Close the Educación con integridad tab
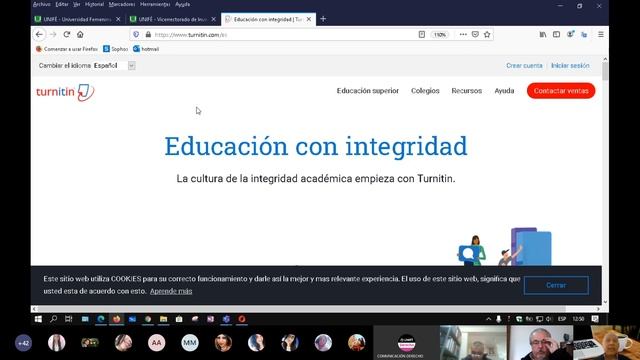640x360 pixels. (309, 19)
